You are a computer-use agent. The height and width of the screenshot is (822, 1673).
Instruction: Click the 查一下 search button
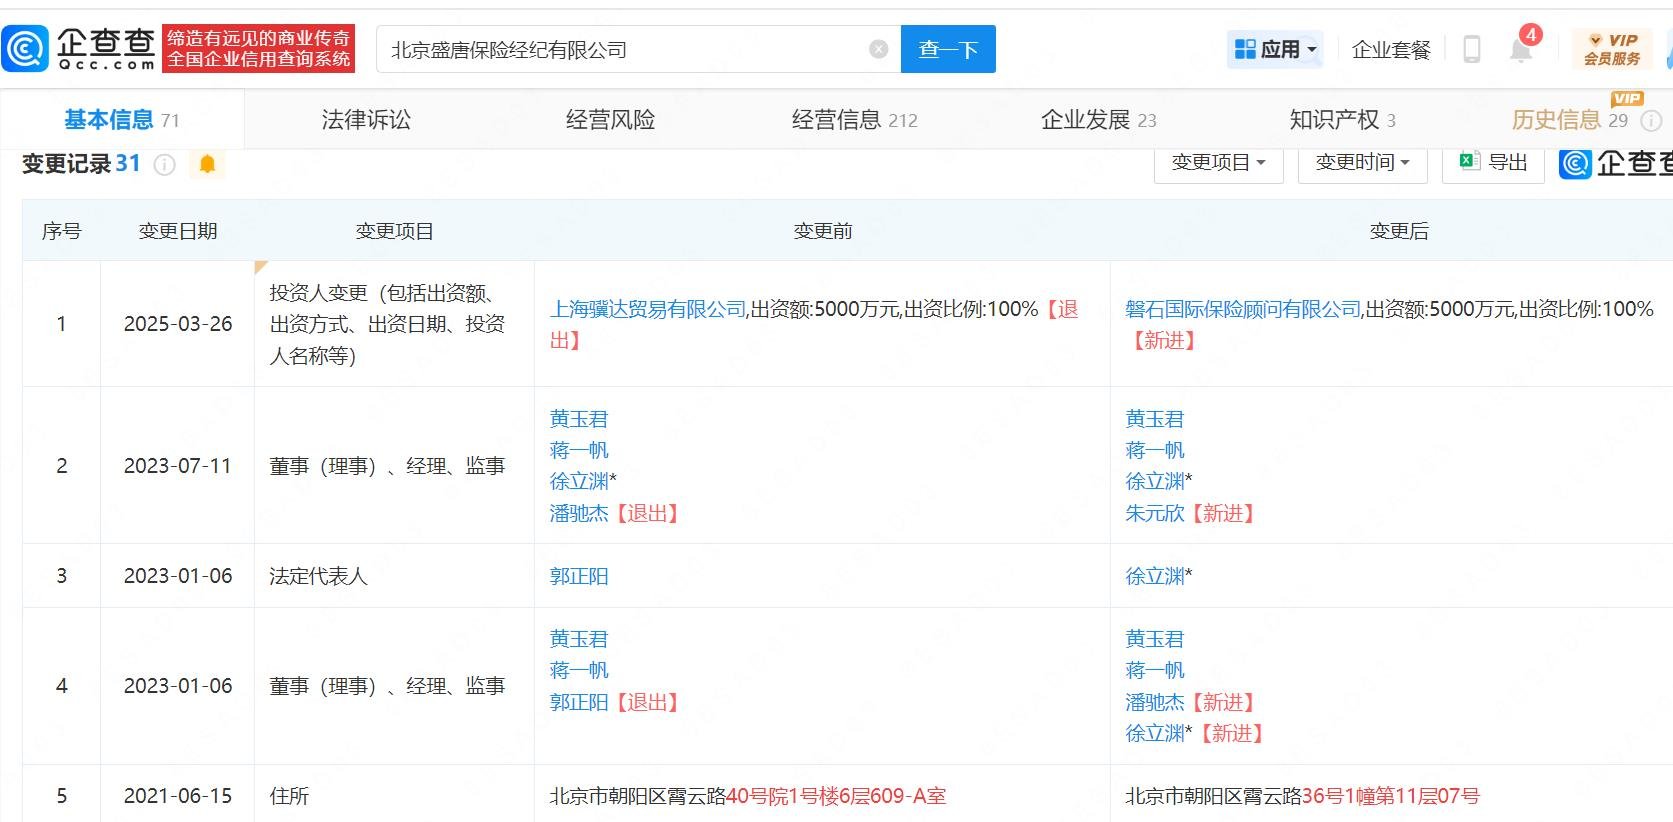[948, 49]
